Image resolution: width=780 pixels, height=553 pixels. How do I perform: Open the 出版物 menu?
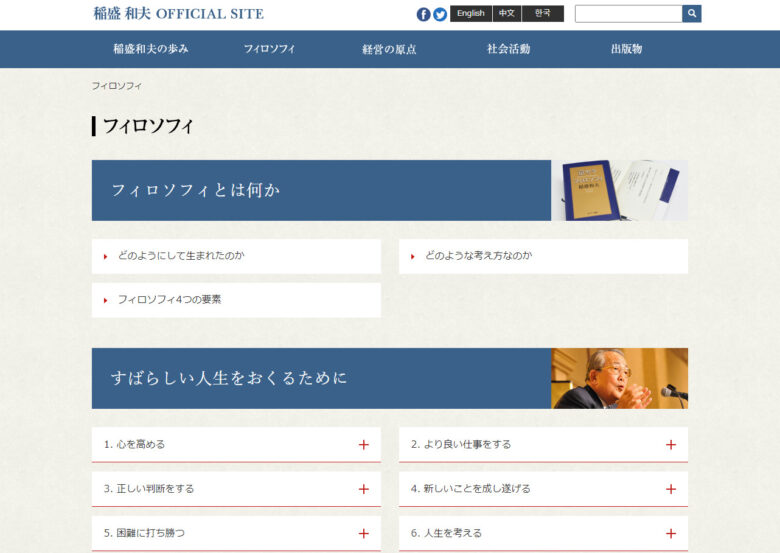point(626,49)
